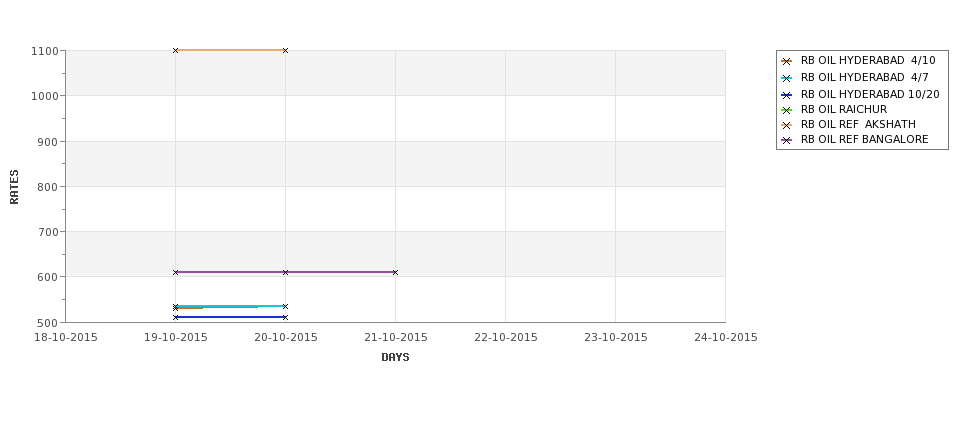Click the purple REF BANGALORE legend marker

coord(787,140)
